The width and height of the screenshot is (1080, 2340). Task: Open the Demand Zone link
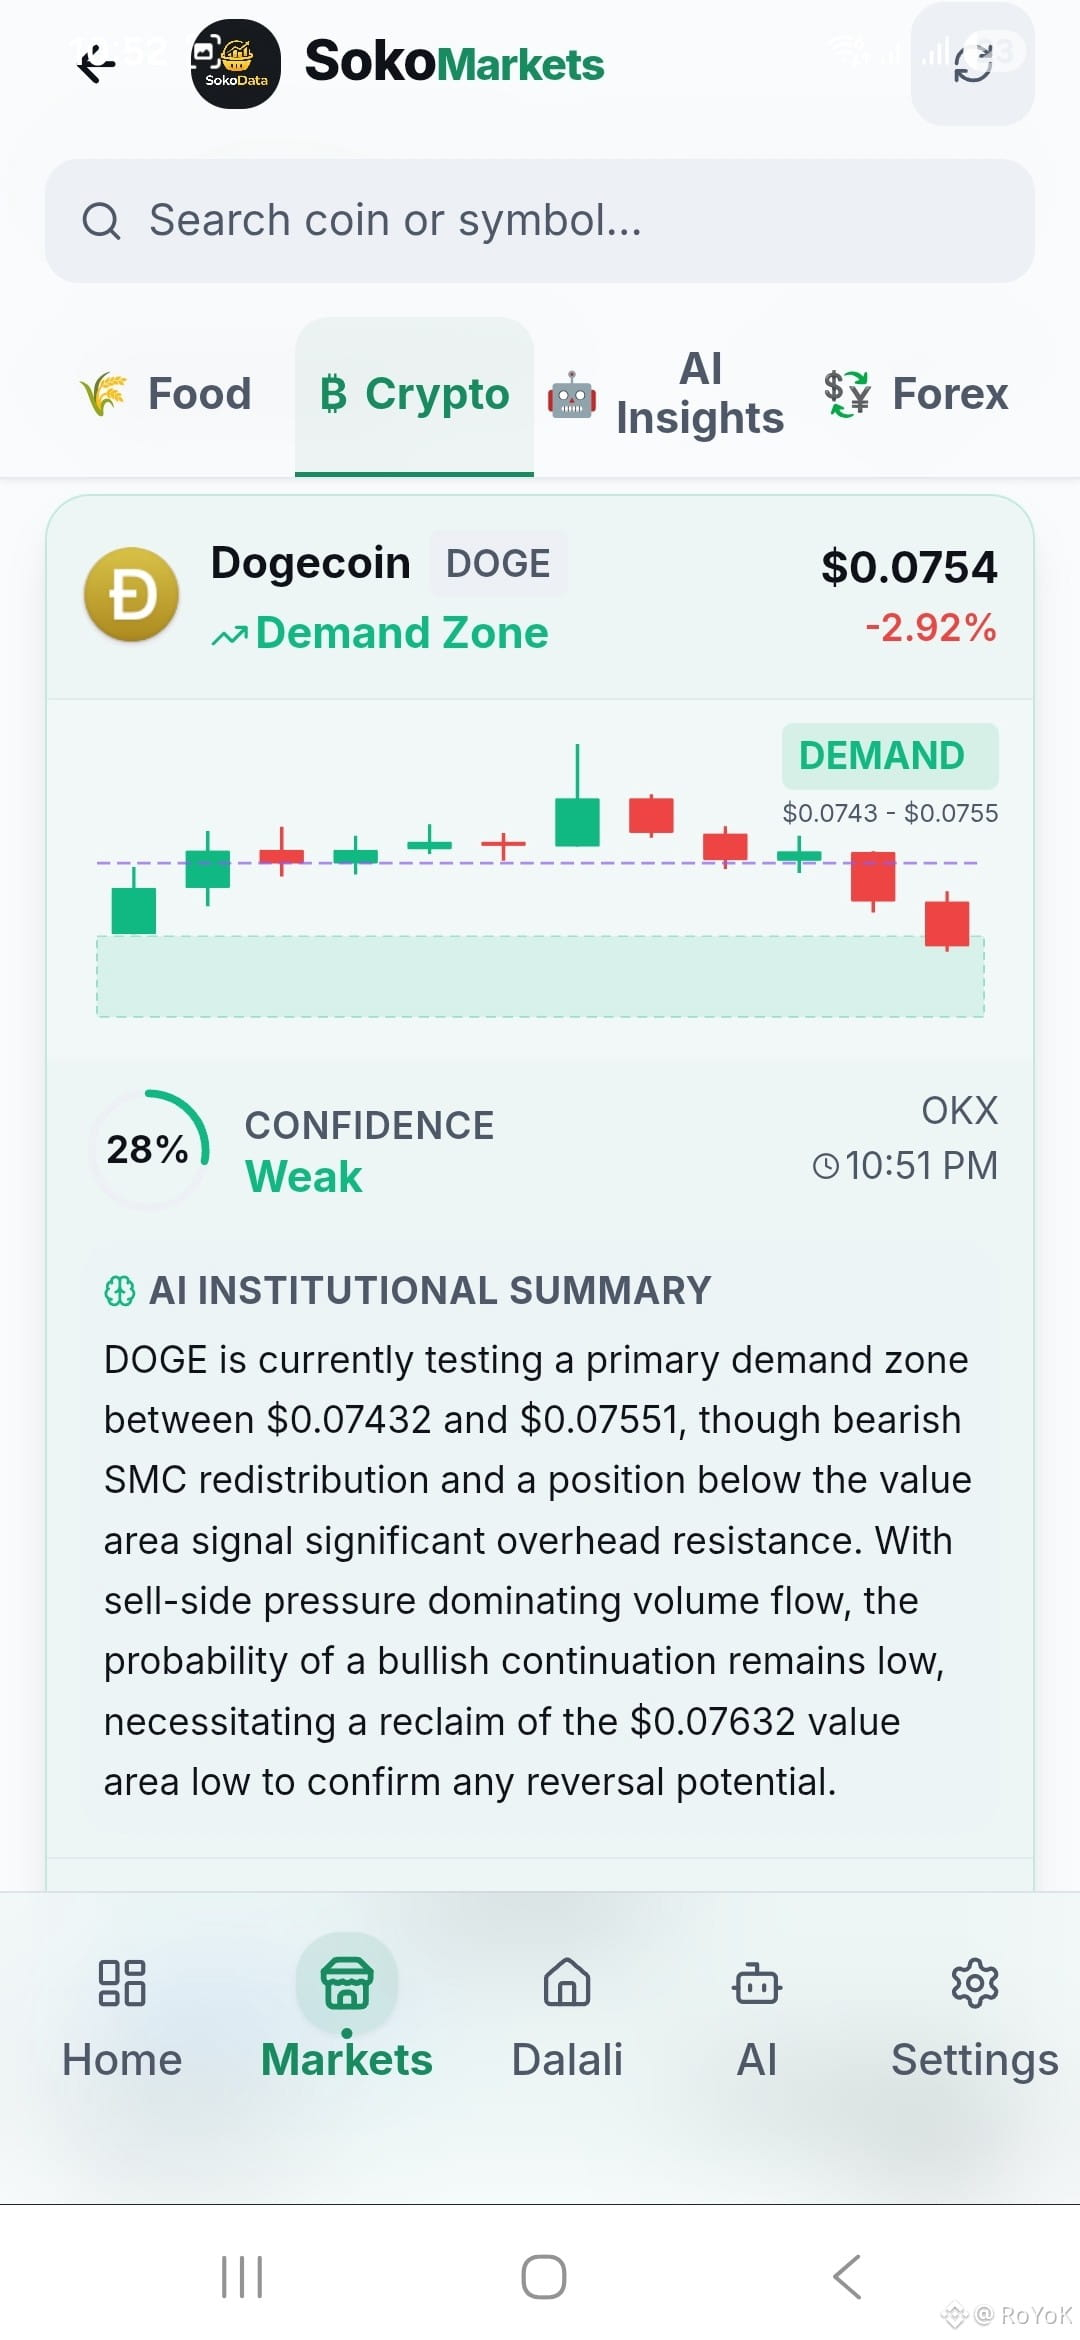[x=380, y=633]
